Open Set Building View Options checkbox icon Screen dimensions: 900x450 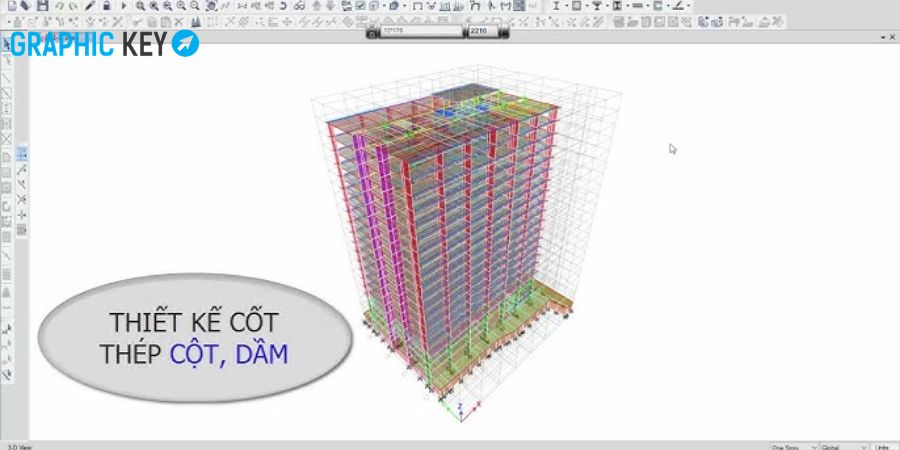(360, 6)
